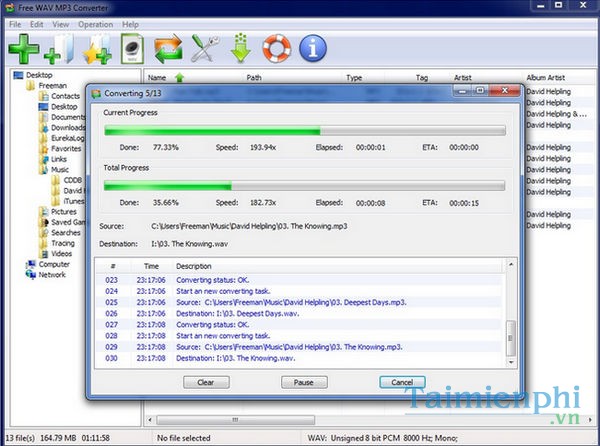600x446 pixels.
Task: Select the Desktop folder under Freeman
Action: coord(64,107)
